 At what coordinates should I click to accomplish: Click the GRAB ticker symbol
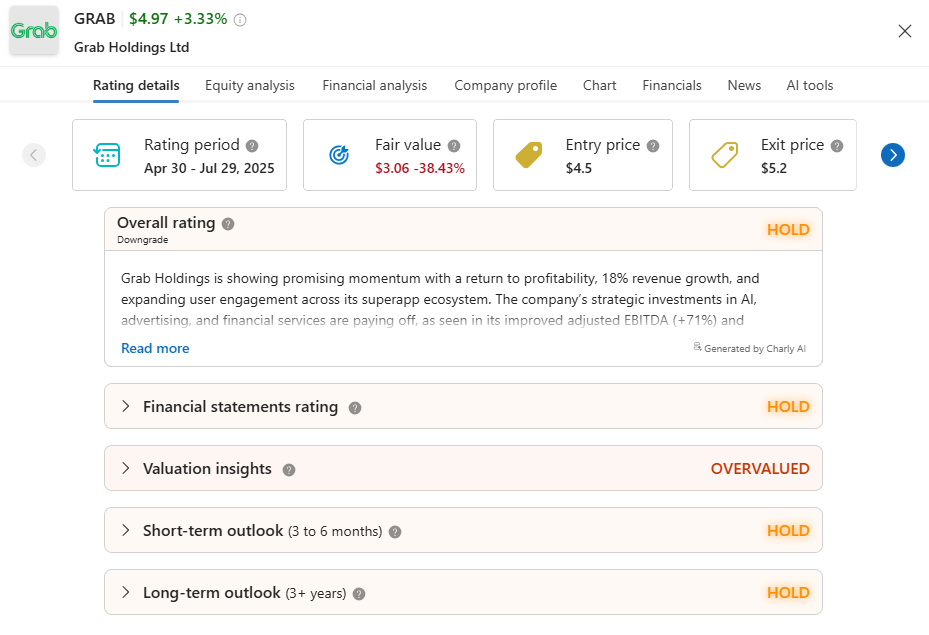tap(95, 19)
